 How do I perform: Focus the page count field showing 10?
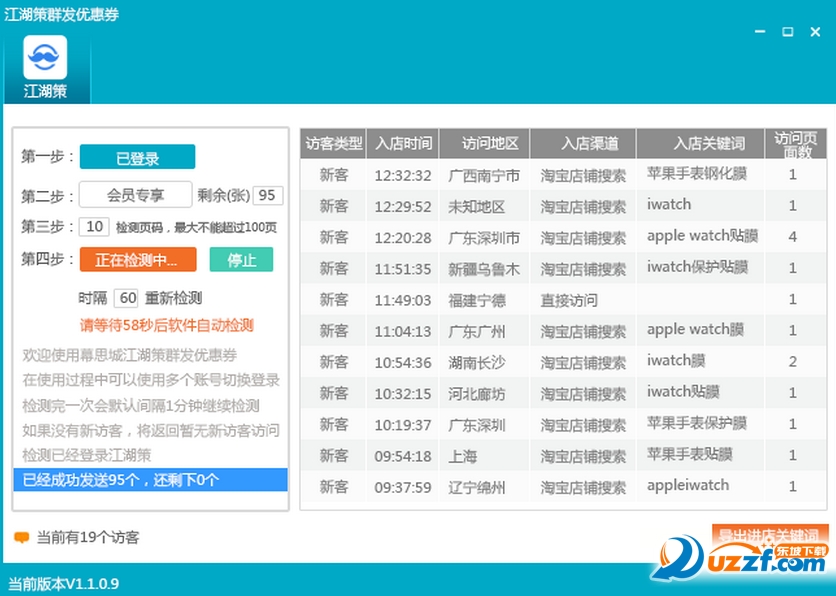[94, 227]
